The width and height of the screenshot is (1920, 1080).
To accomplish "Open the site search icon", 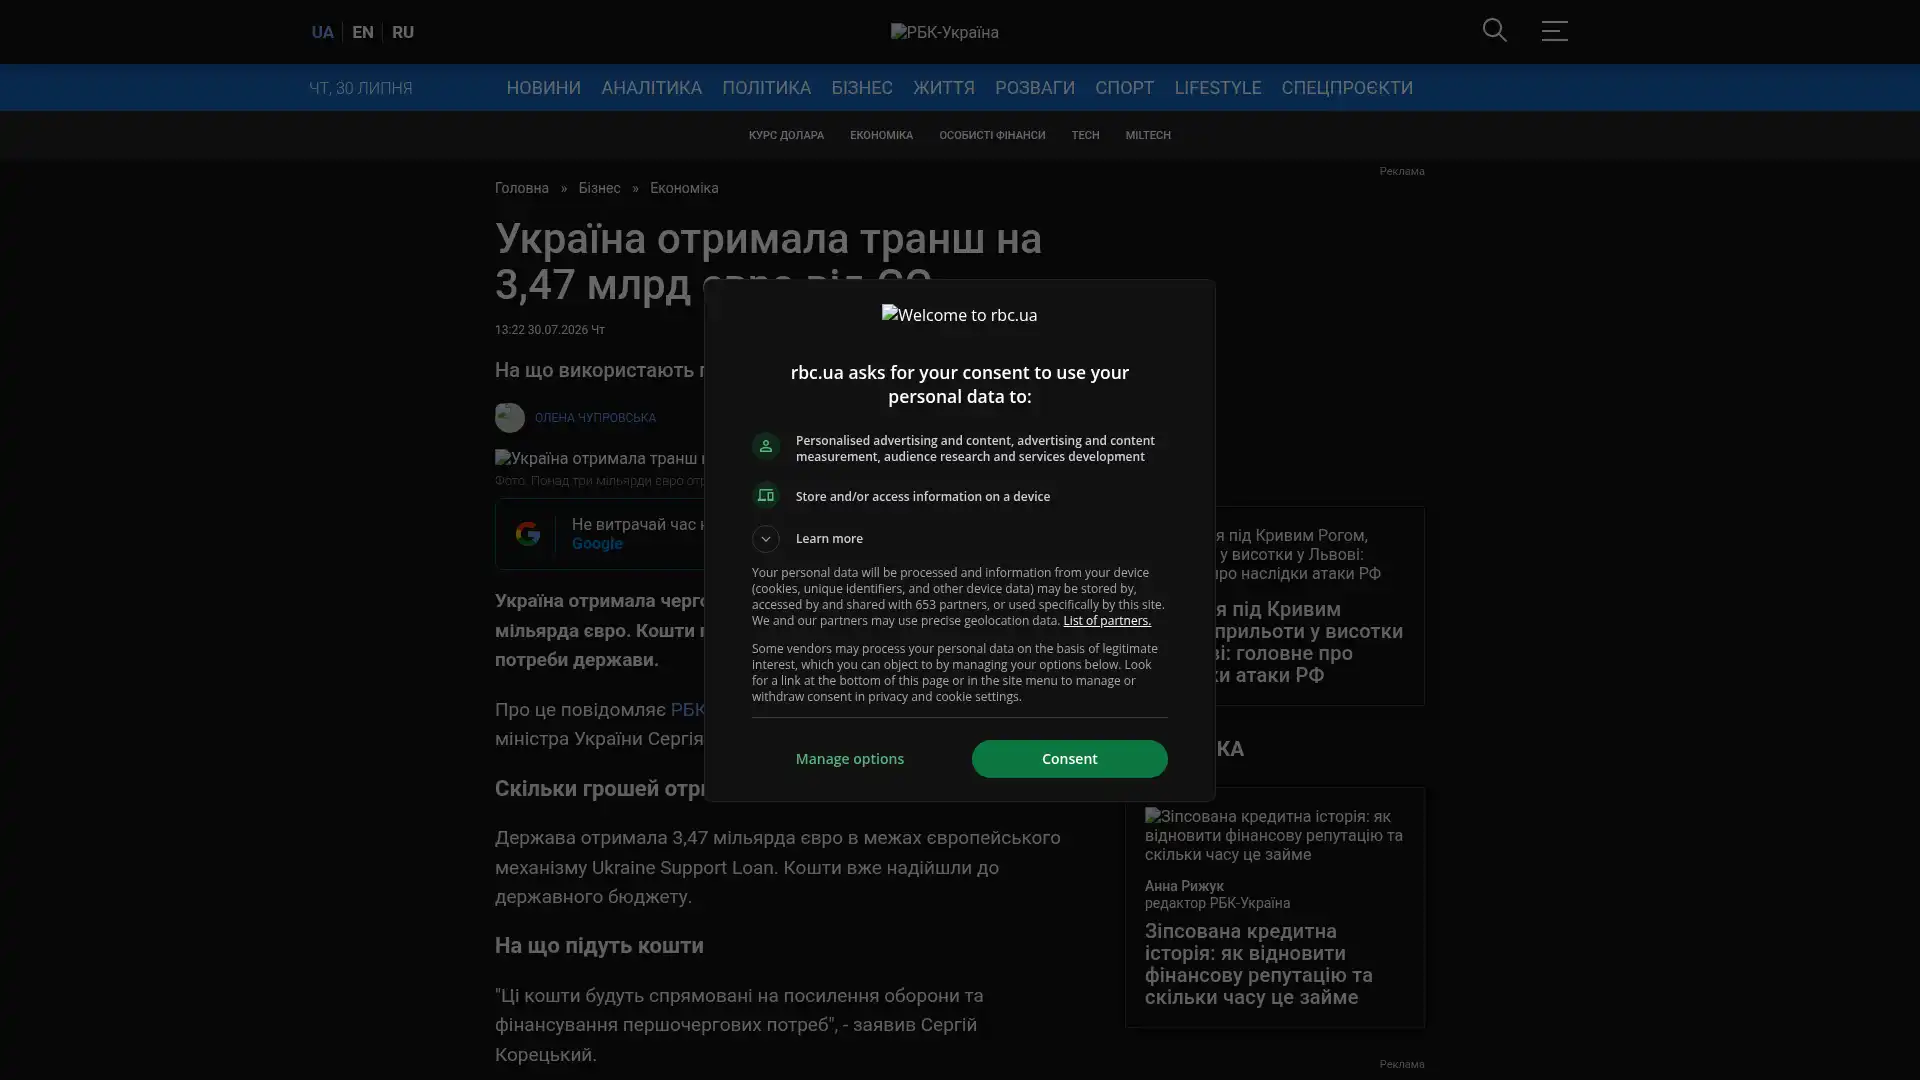I will tap(1495, 31).
